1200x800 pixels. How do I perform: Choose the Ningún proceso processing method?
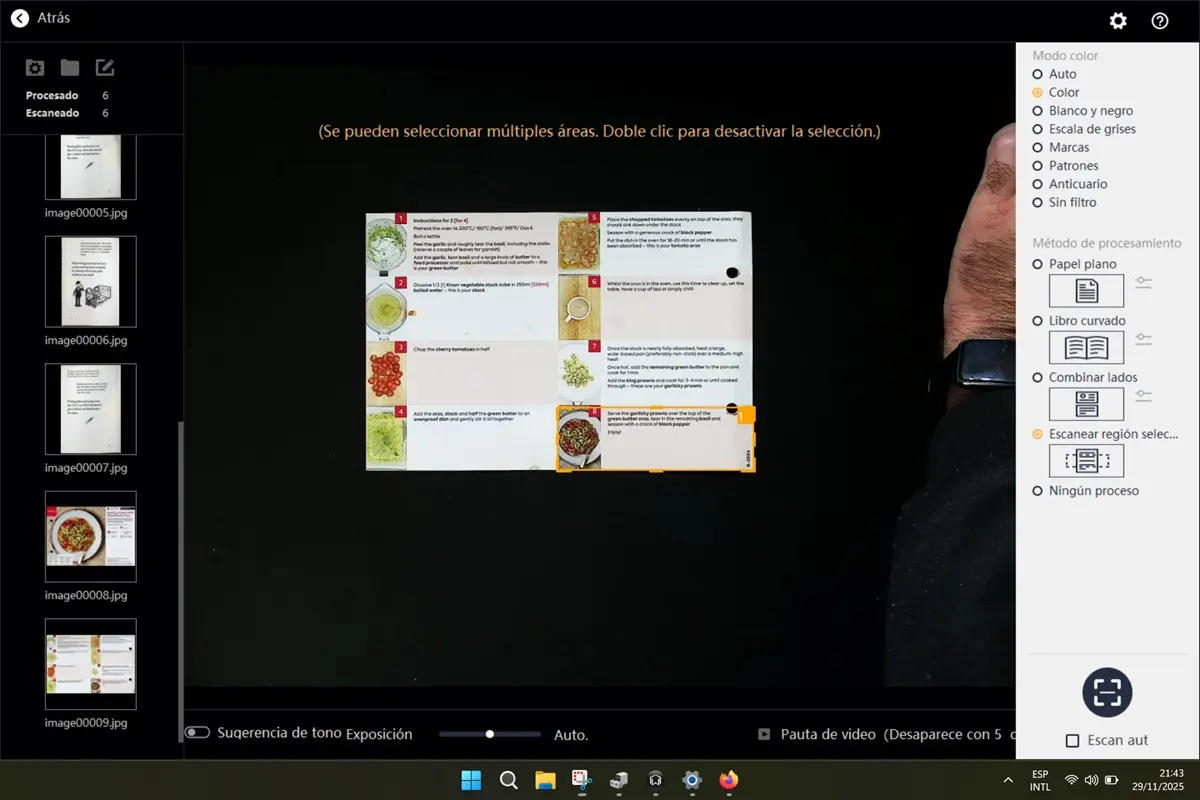coord(1038,491)
